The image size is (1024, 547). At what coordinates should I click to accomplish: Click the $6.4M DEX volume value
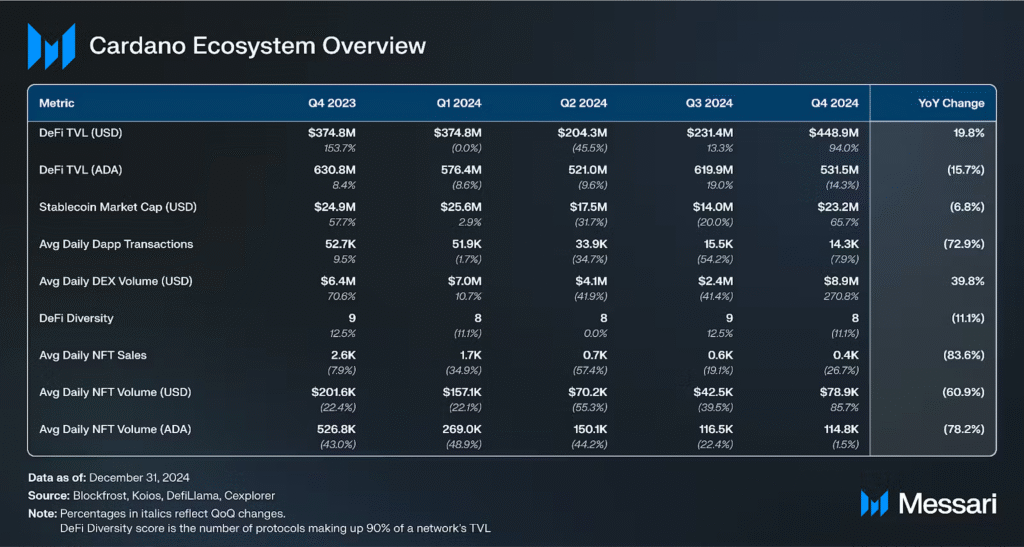(x=339, y=281)
